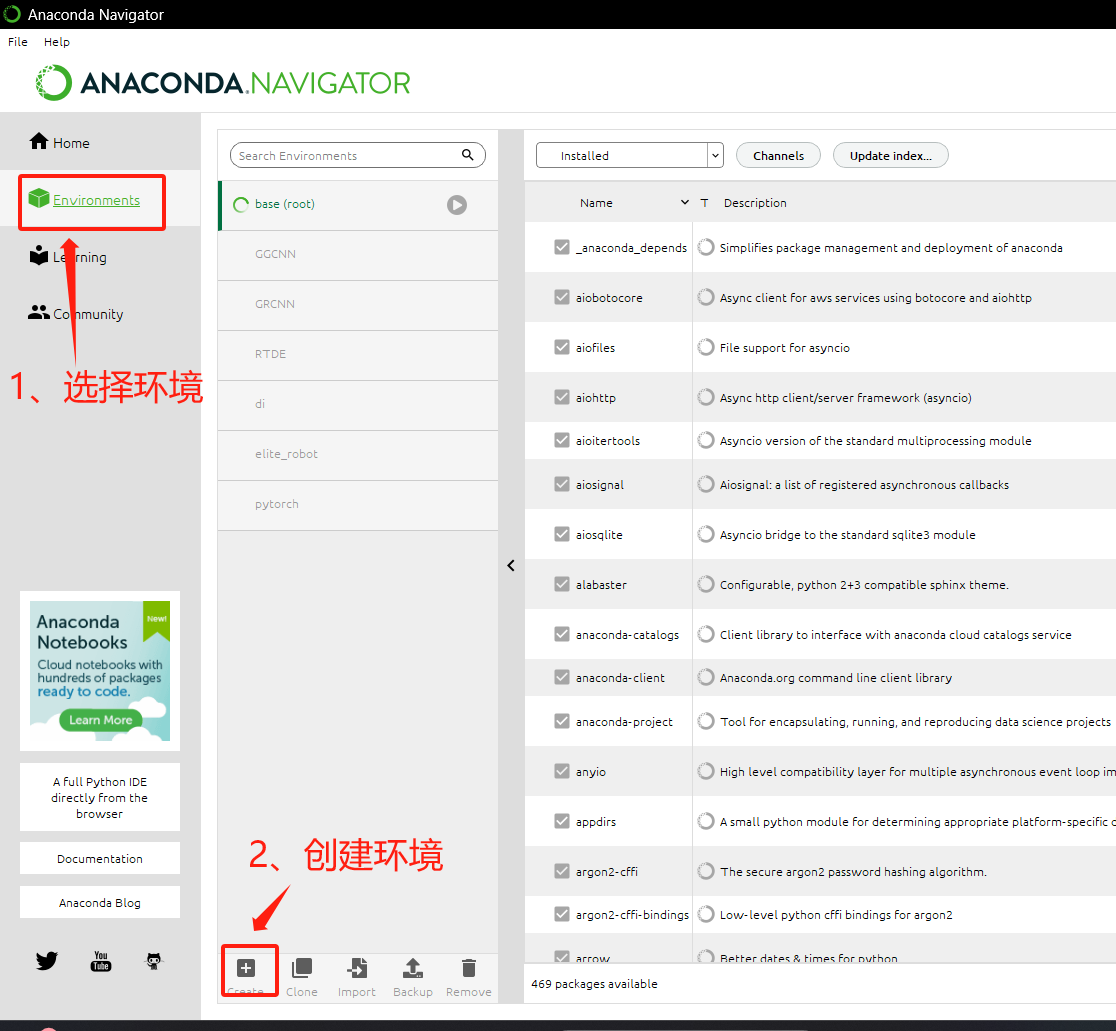Click type icon for alabaster row
This screenshot has width=1116, height=1031.
pos(705,584)
